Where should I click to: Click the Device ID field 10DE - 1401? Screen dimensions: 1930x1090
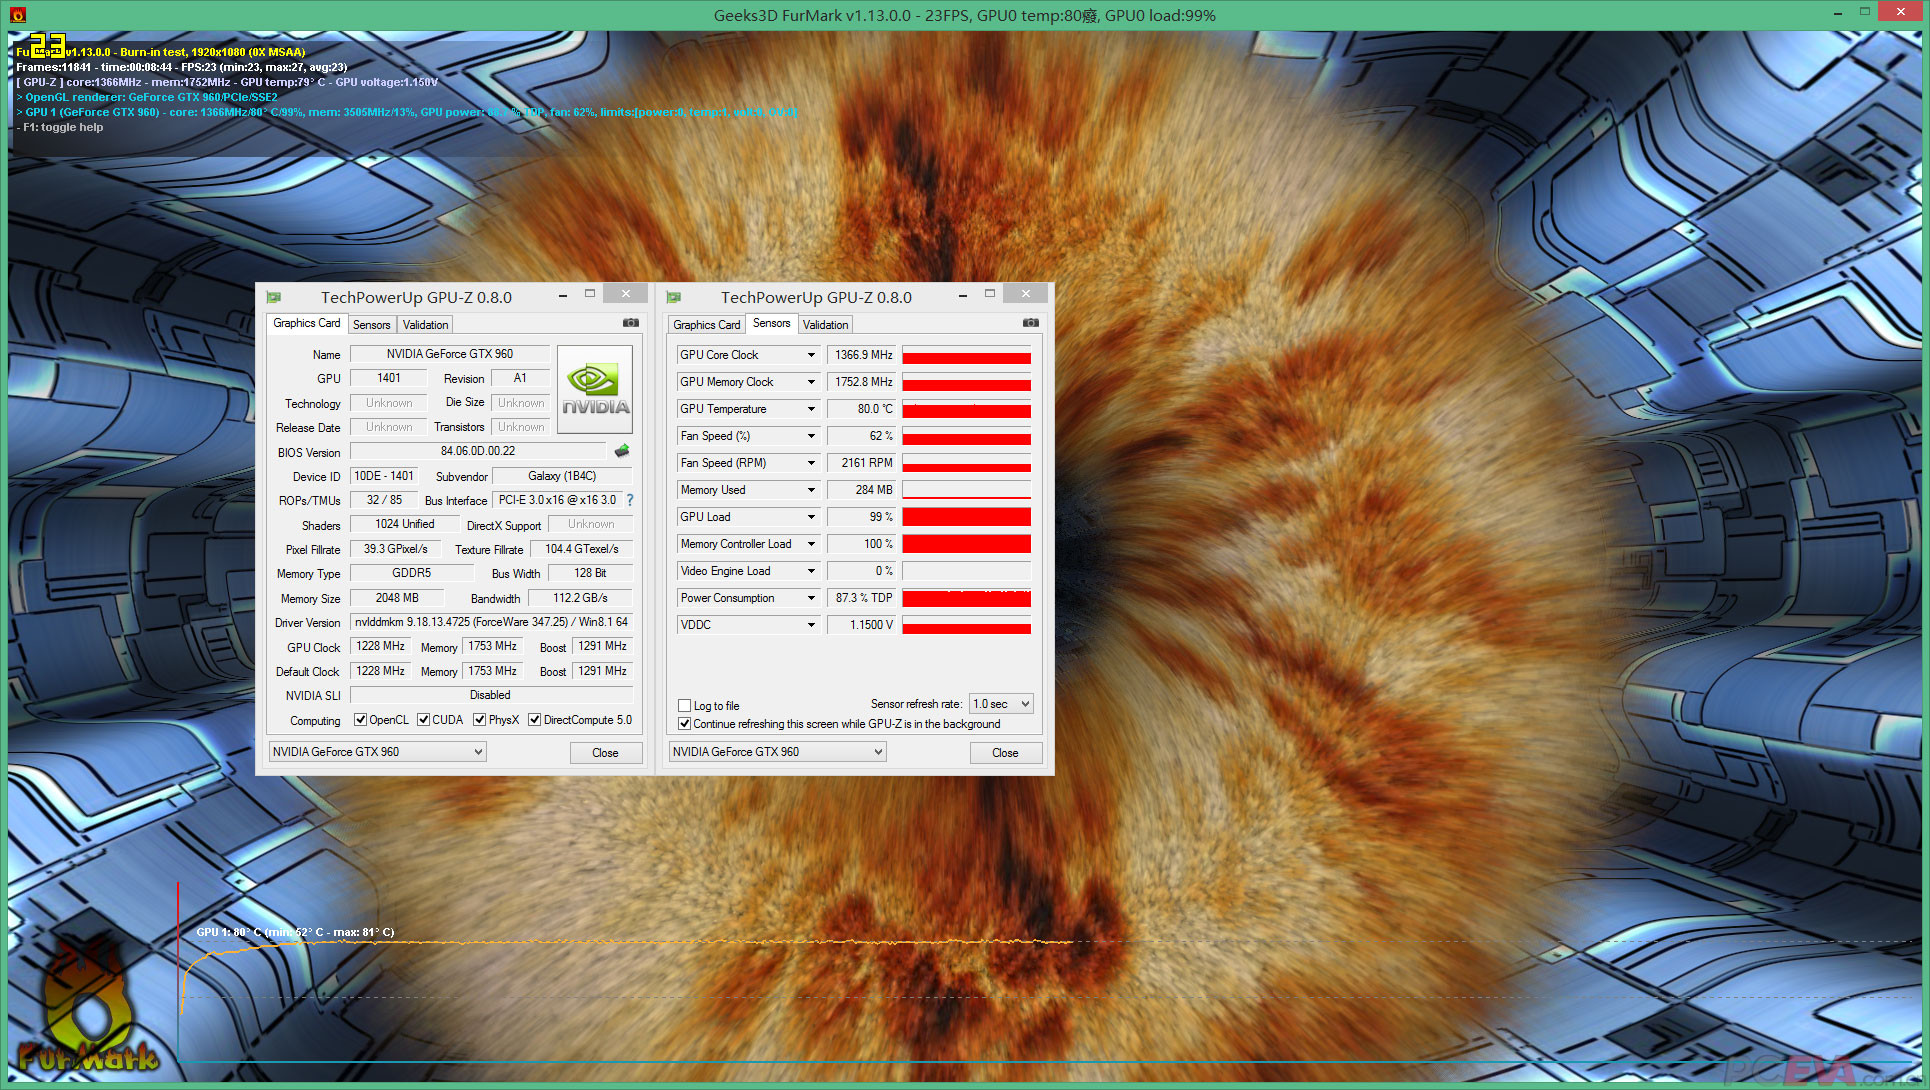coord(384,476)
